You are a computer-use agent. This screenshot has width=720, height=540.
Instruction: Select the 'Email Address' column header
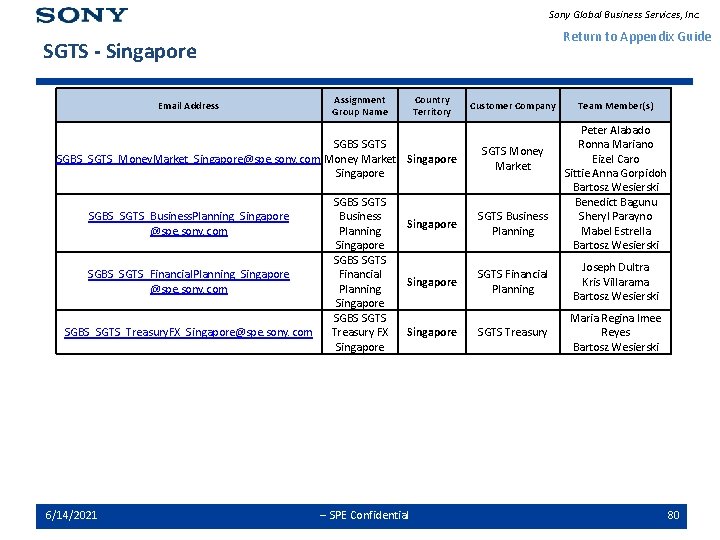click(x=188, y=106)
